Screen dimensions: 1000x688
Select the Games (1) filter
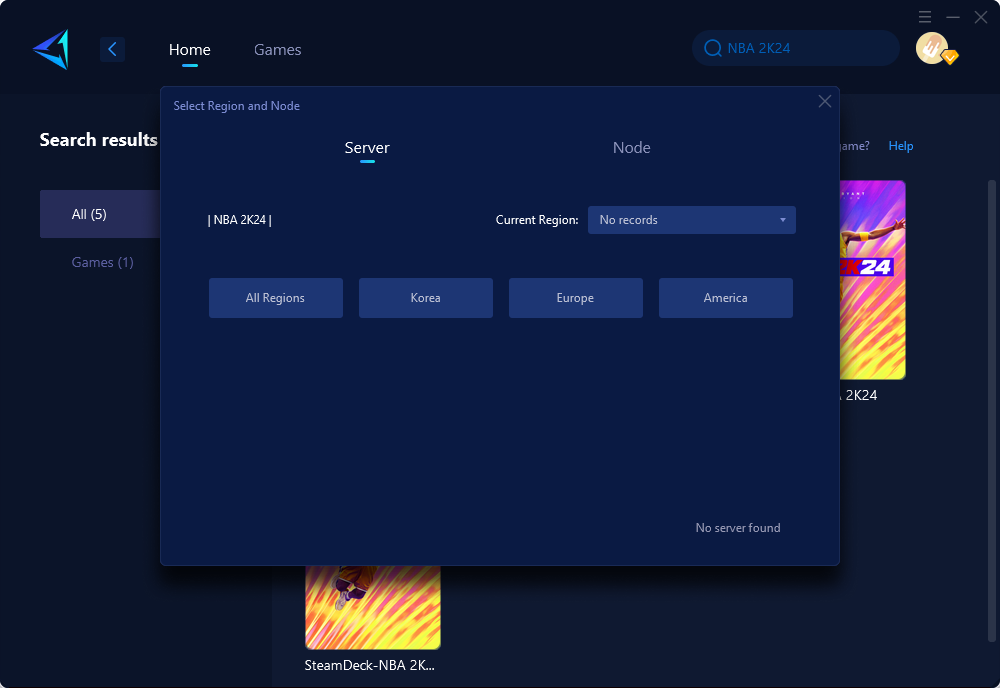(x=102, y=262)
